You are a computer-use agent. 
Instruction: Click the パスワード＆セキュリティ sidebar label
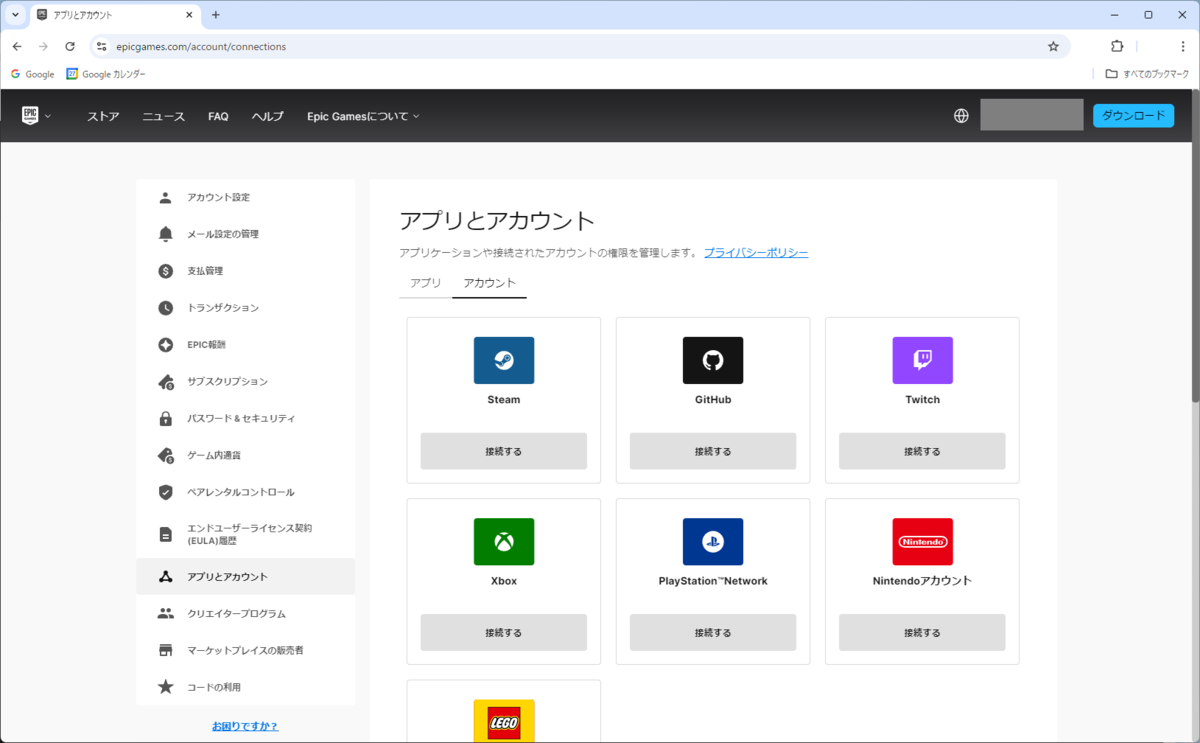click(x=241, y=418)
